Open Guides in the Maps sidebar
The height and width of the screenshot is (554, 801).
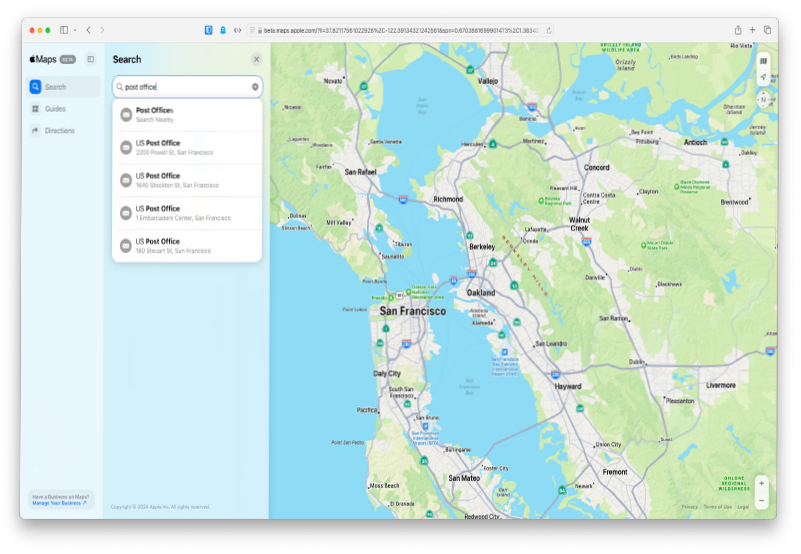(64, 109)
